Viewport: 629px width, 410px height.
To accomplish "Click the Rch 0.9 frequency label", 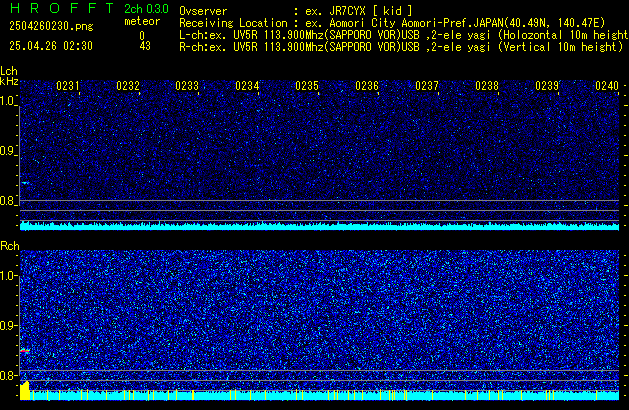I will (x=8, y=325).
